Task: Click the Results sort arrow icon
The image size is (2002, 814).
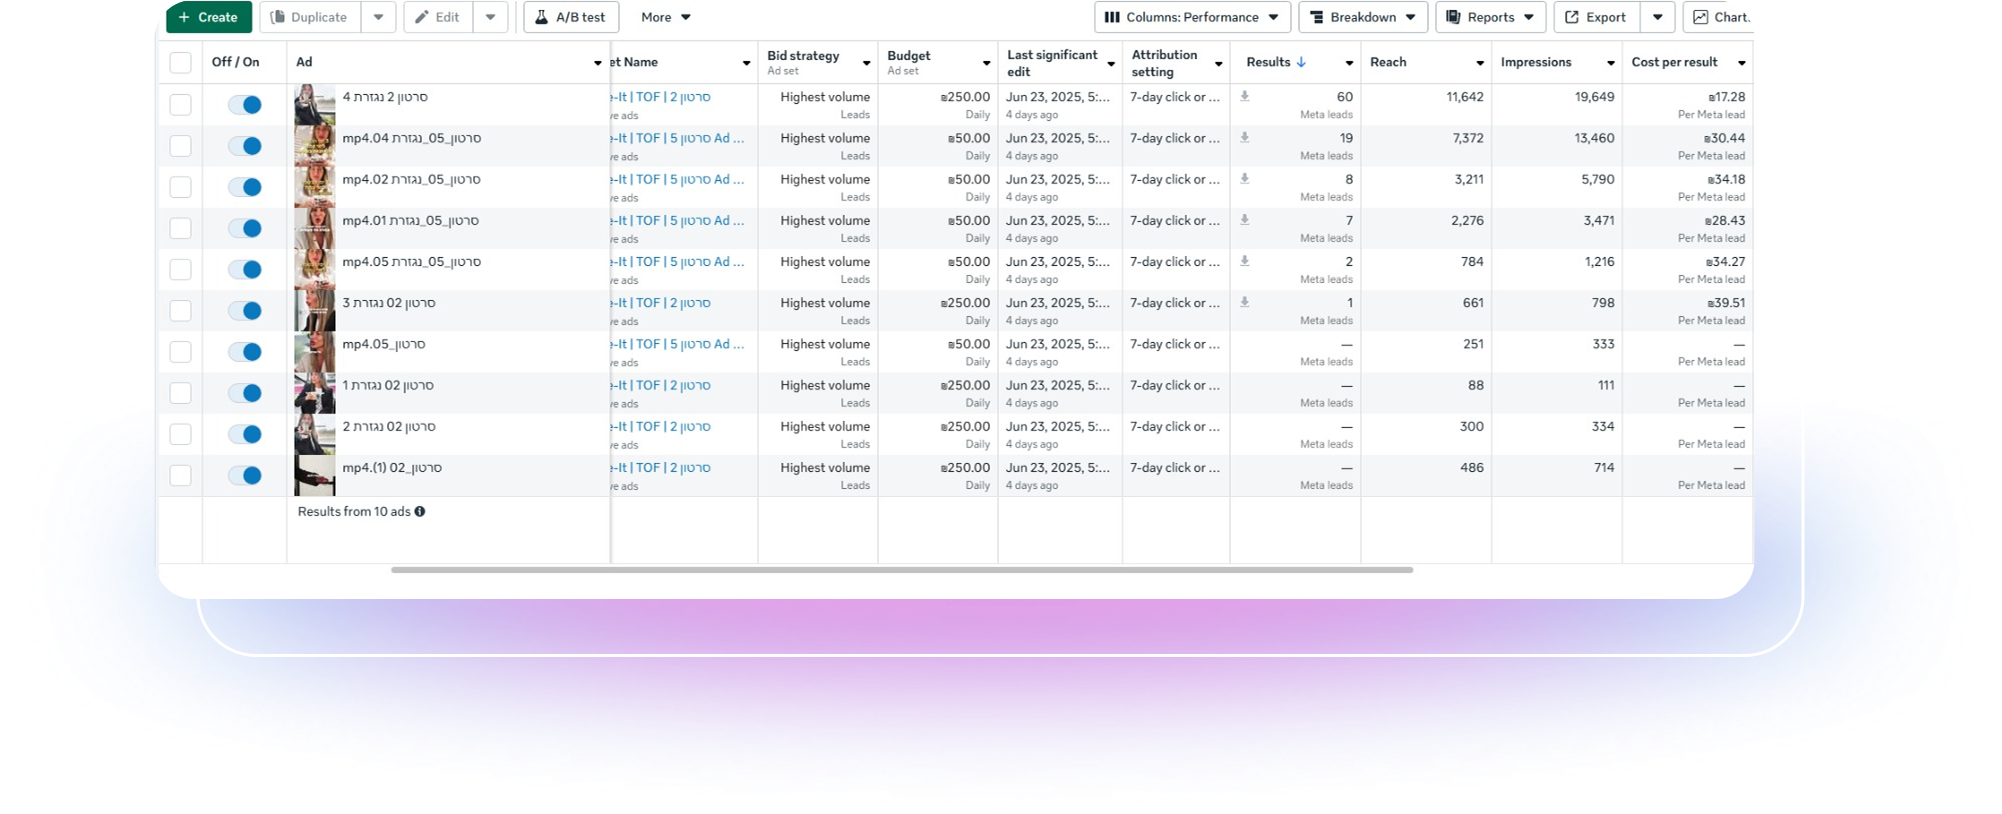Action: tap(1301, 62)
